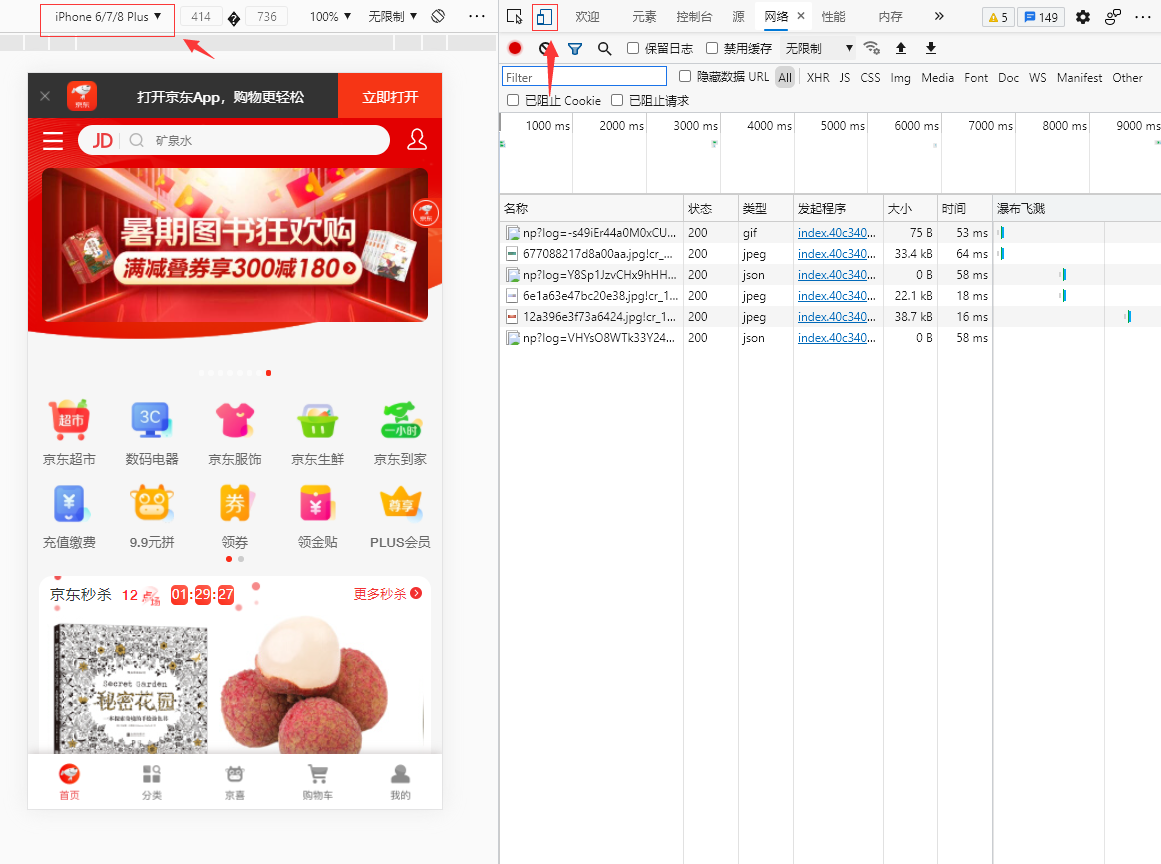Click the export HAR download arrow icon

tap(931, 48)
